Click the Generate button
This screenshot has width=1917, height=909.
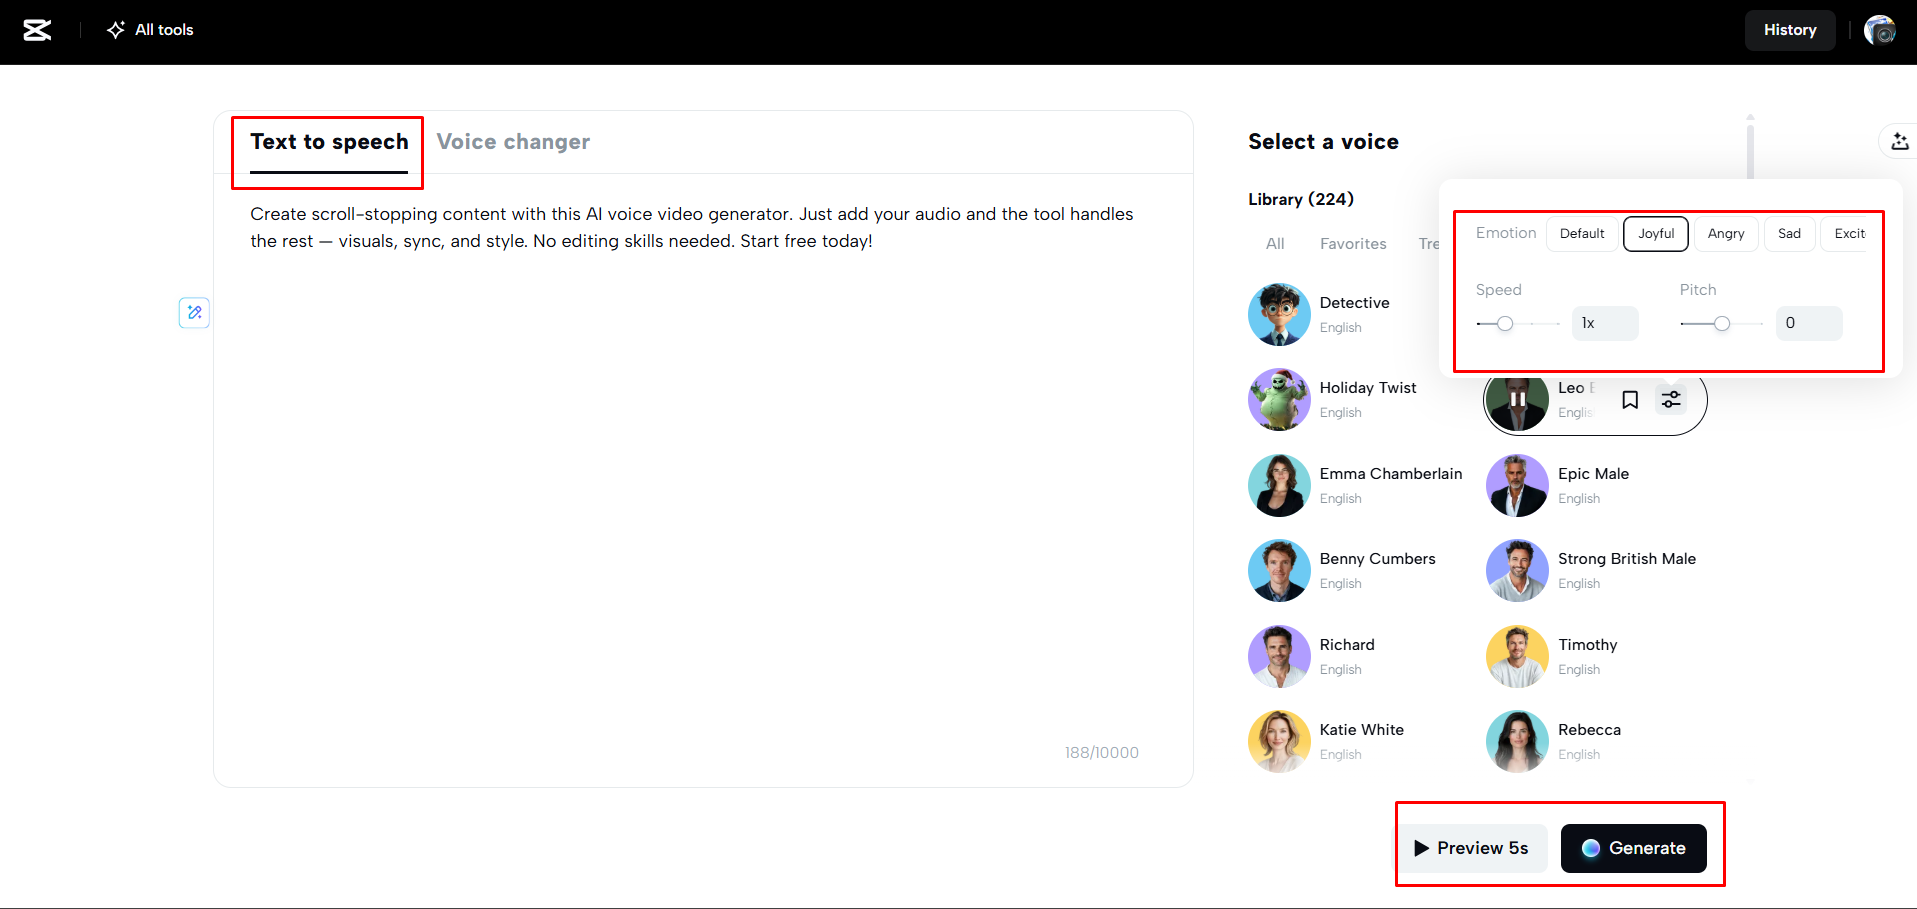1634,848
